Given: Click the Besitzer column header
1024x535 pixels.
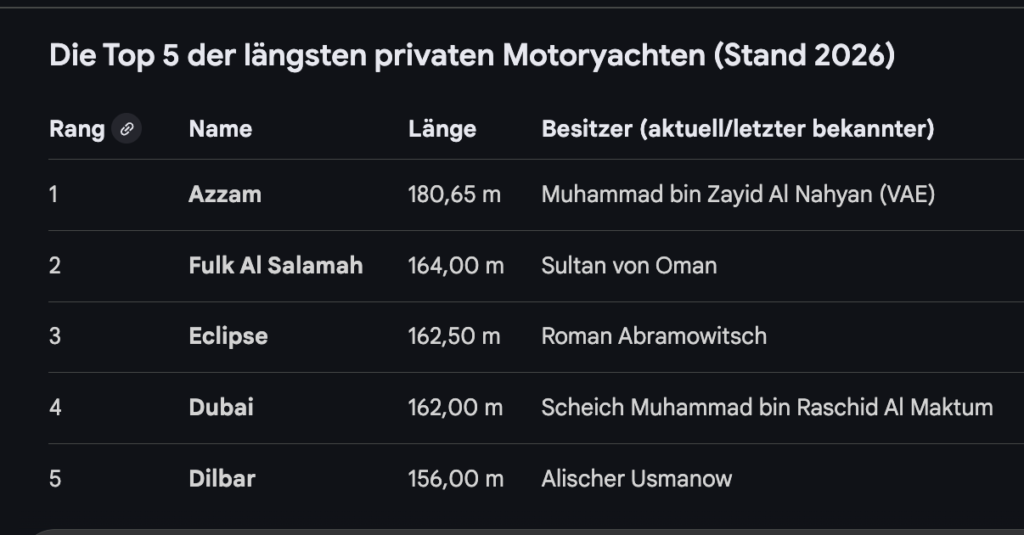Looking at the screenshot, I should tap(737, 129).
